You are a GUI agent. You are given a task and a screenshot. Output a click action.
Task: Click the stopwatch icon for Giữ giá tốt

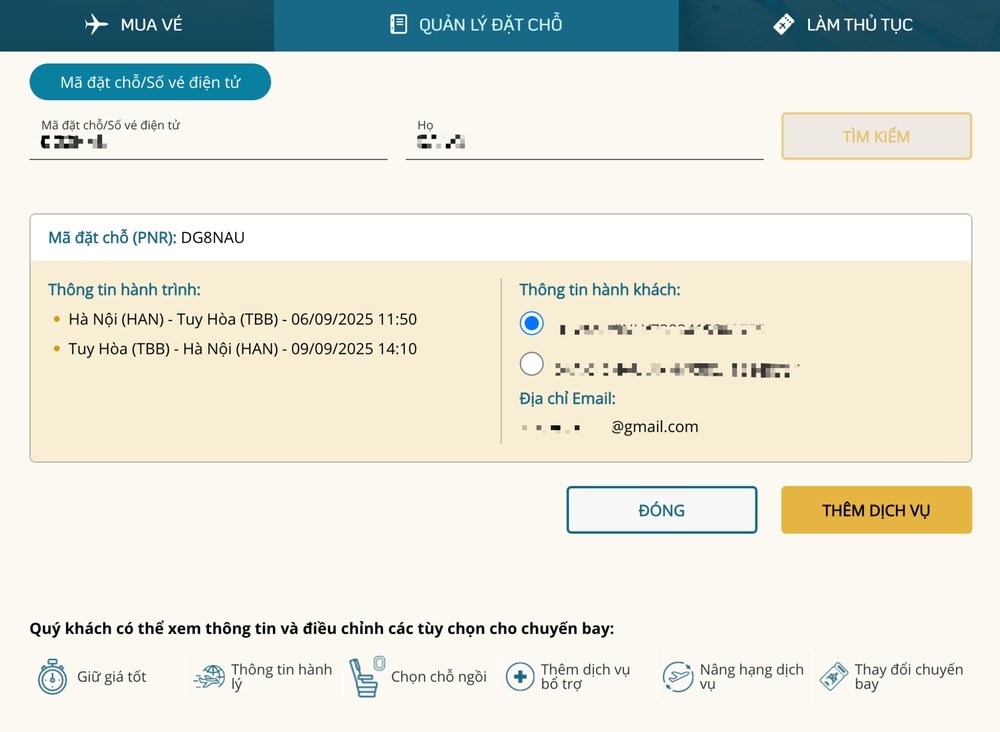point(52,677)
